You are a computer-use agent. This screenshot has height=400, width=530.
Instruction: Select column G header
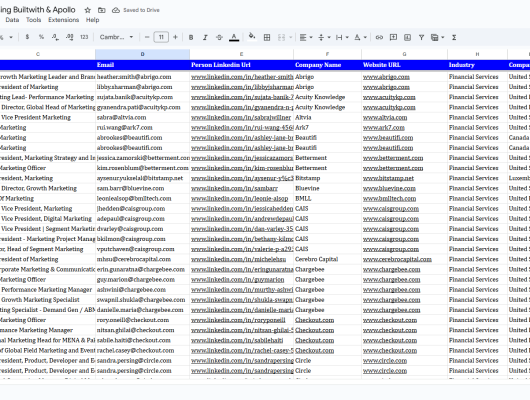click(x=404, y=54)
